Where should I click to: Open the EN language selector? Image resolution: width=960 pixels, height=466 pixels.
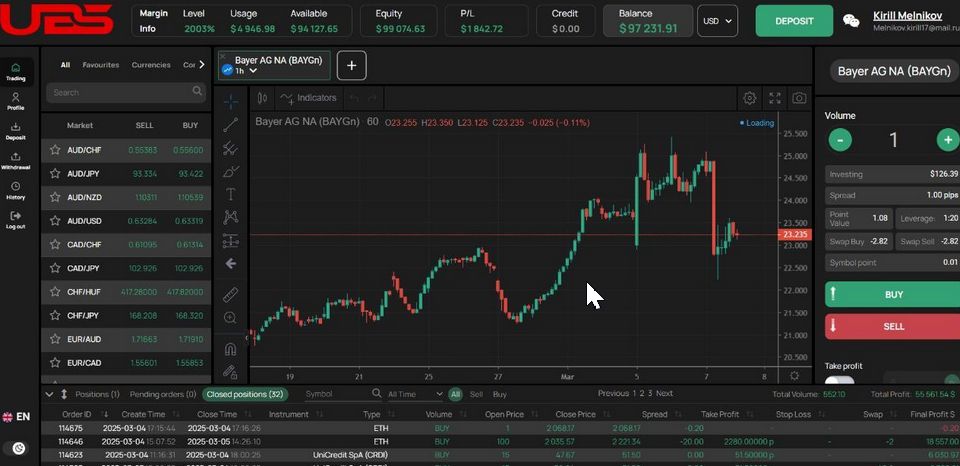click(x=17, y=417)
